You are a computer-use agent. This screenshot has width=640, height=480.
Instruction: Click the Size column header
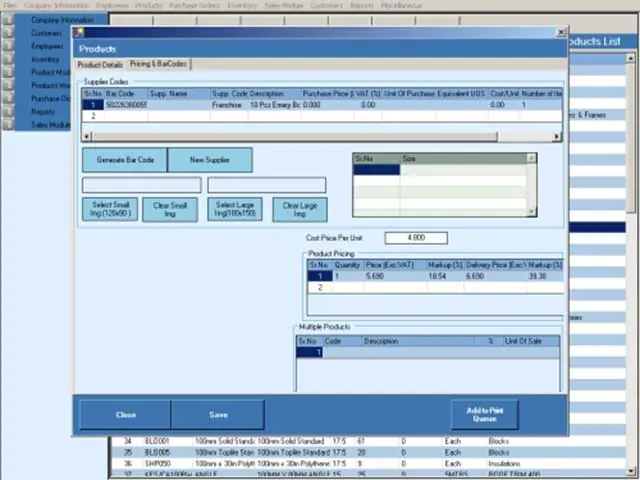pos(464,159)
